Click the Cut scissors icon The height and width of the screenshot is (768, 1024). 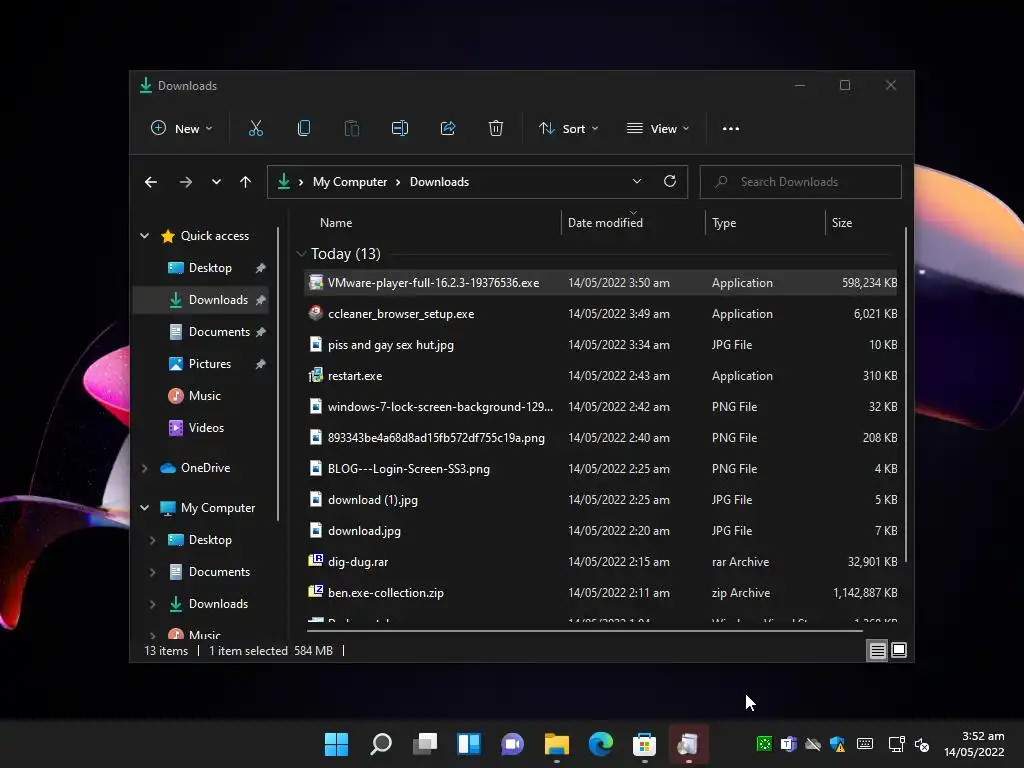click(255, 129)
